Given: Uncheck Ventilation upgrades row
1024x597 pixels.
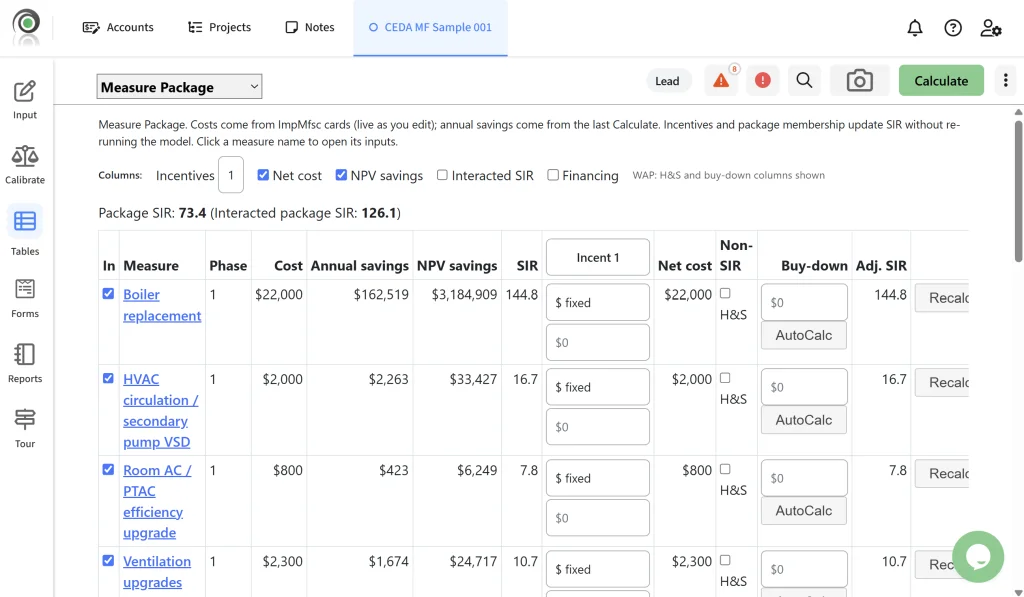Looking at the screenshot, I should point(108,560).
